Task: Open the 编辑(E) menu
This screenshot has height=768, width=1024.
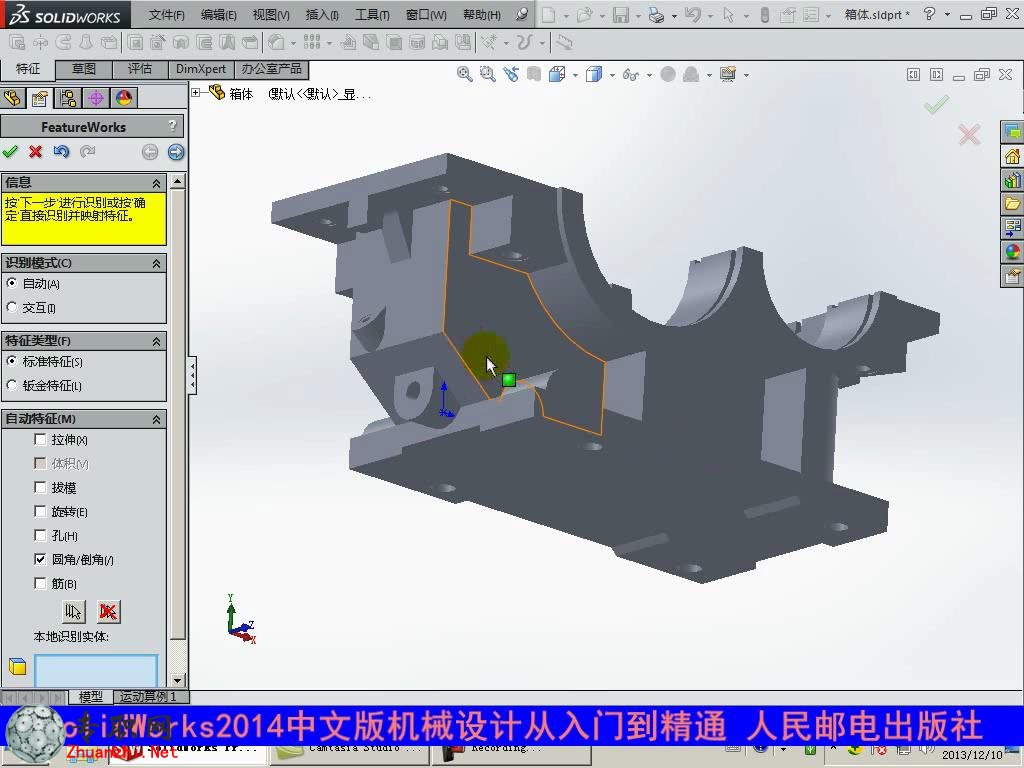Action: [219, 15]
